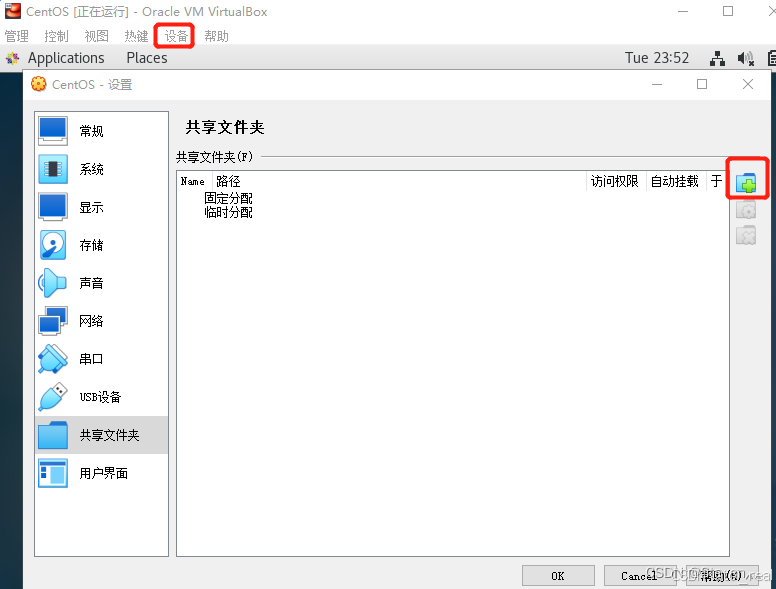Open the 热键 menu

pos(136,36)
